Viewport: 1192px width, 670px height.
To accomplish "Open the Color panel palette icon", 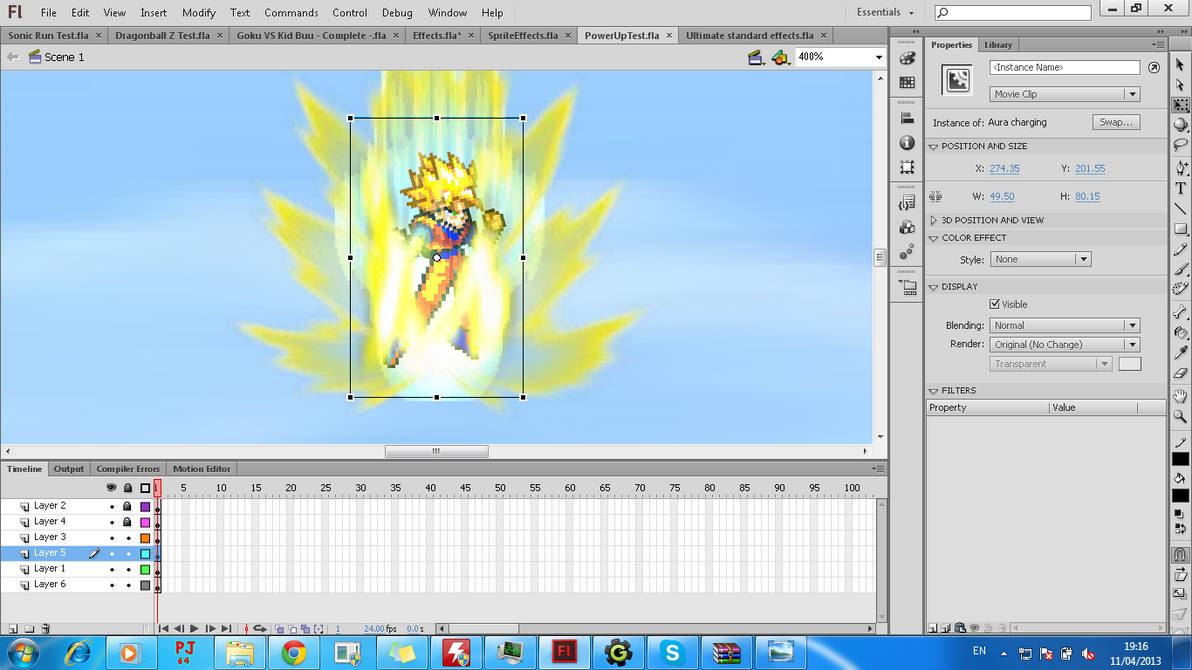I will tap(907, 59).
